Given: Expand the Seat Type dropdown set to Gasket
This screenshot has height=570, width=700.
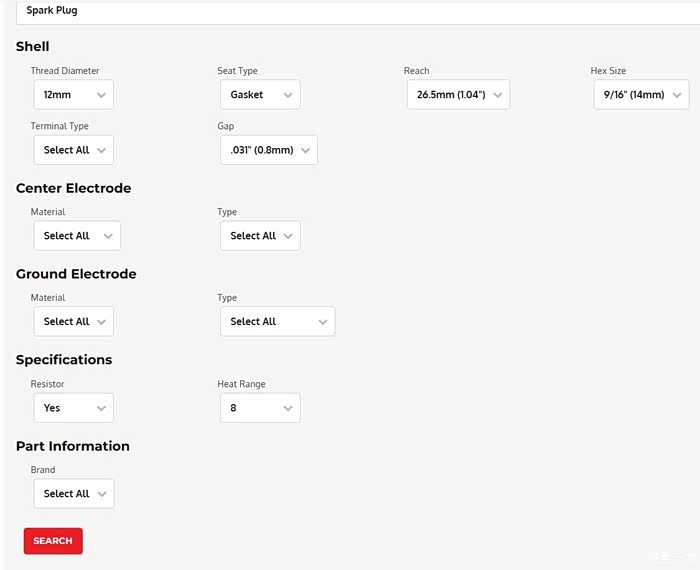Looking at the screenshot, I should [x=259, y=95].
